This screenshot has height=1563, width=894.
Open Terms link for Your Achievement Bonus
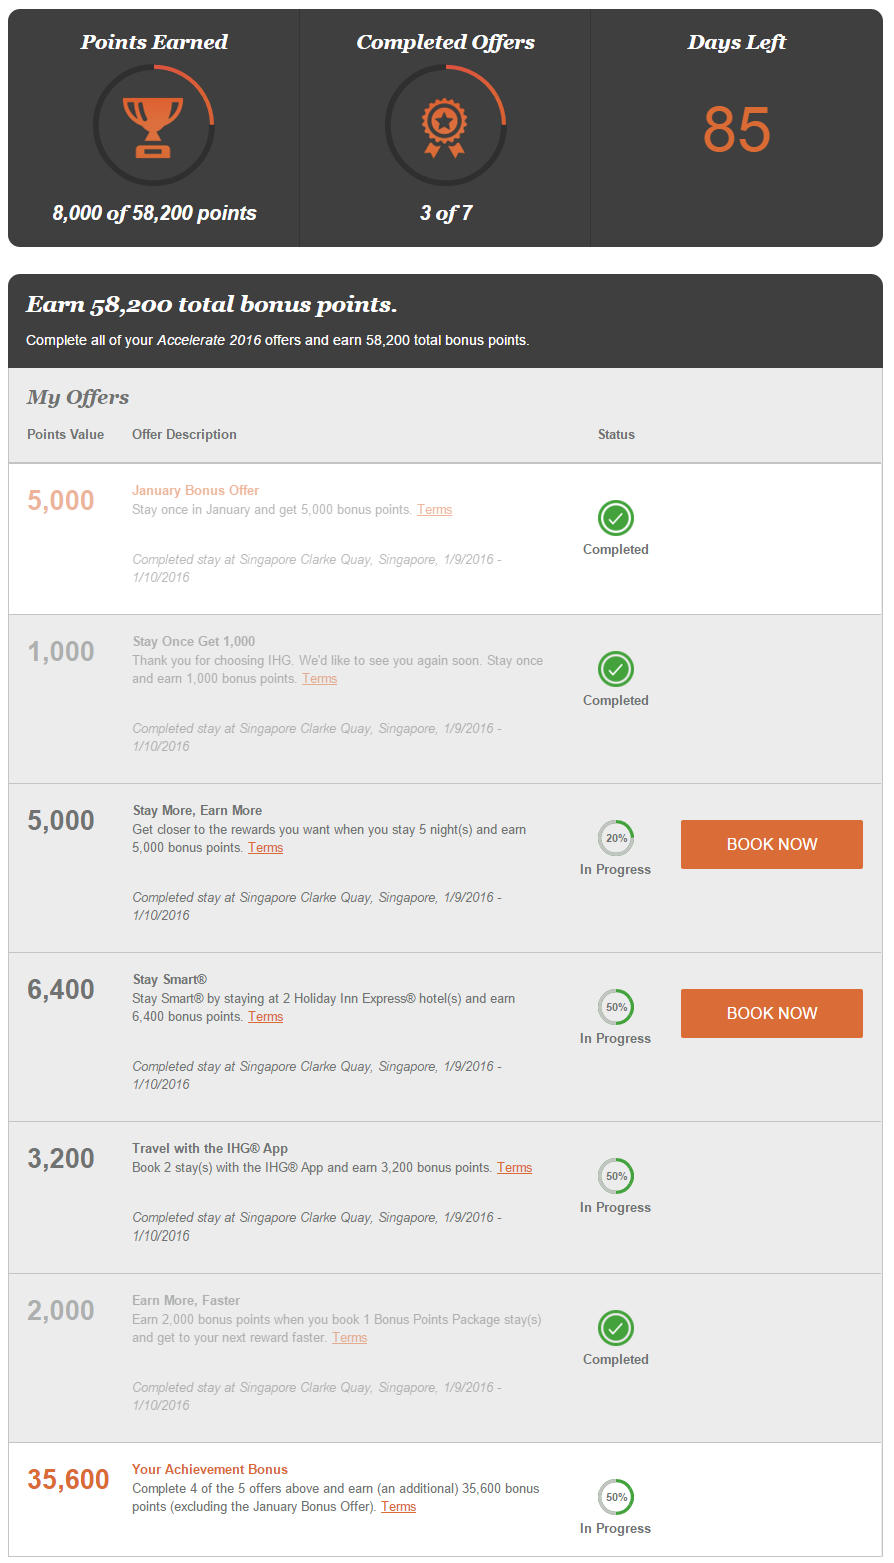(x=398, y=1507)
